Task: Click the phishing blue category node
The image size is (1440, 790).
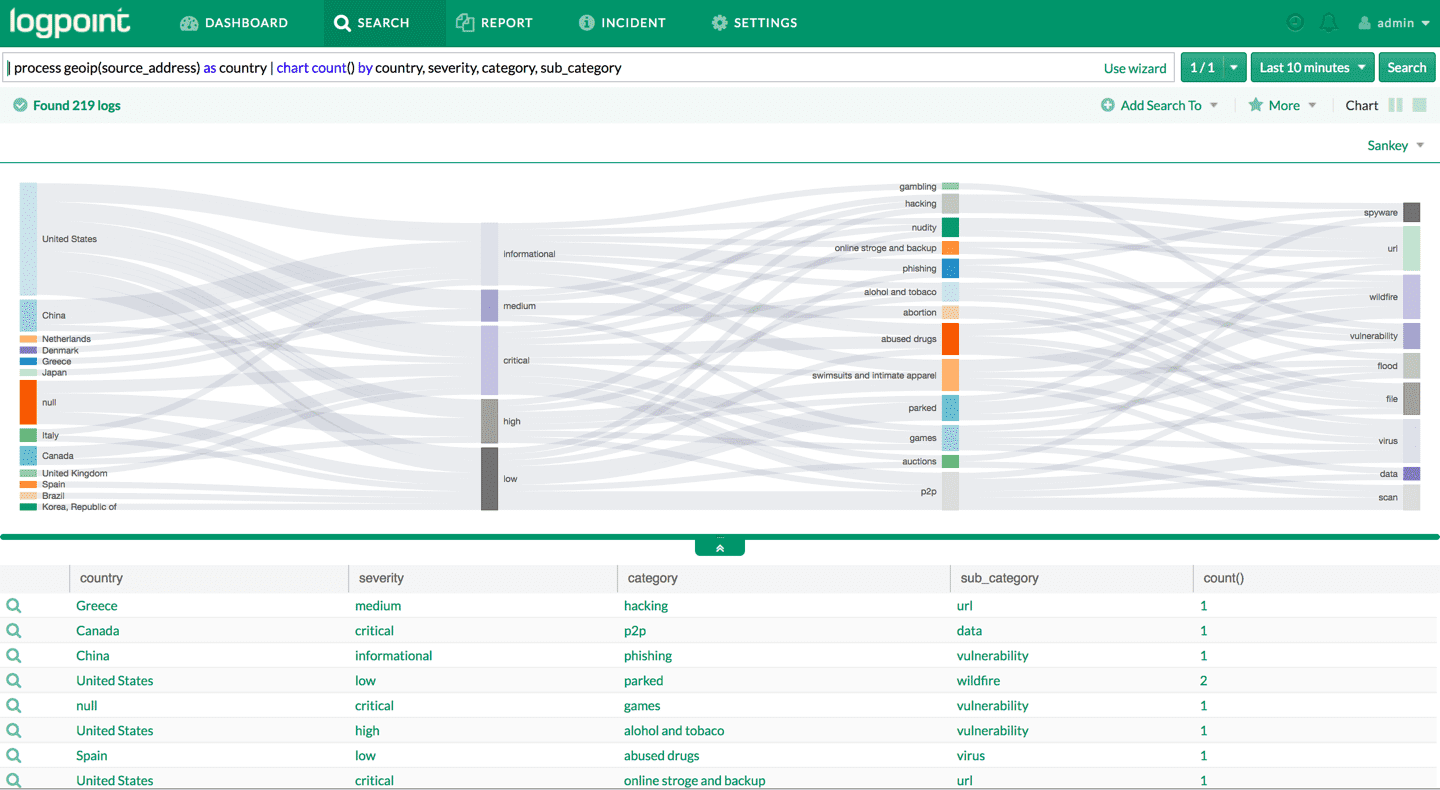Action: [950, 268]
